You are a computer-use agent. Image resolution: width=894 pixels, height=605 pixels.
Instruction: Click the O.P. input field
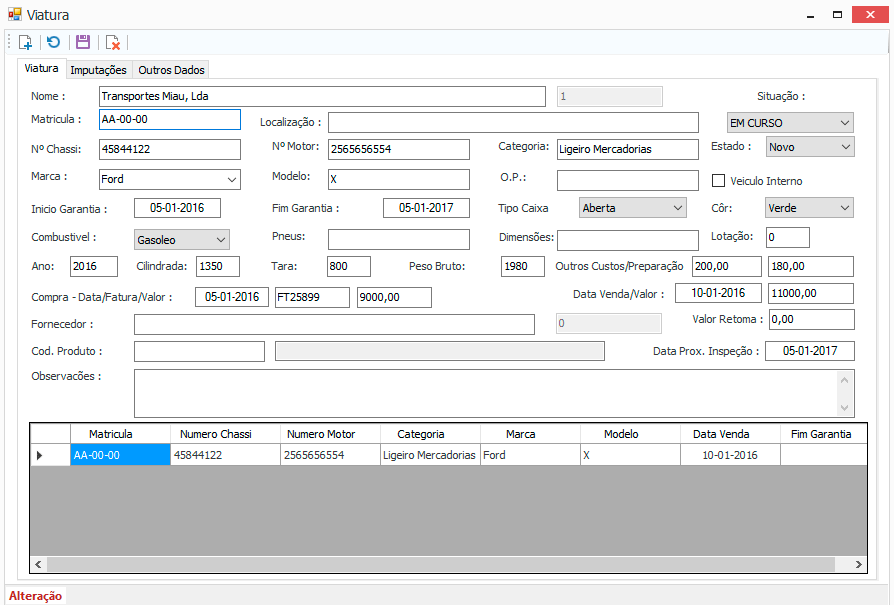(628, 180)
